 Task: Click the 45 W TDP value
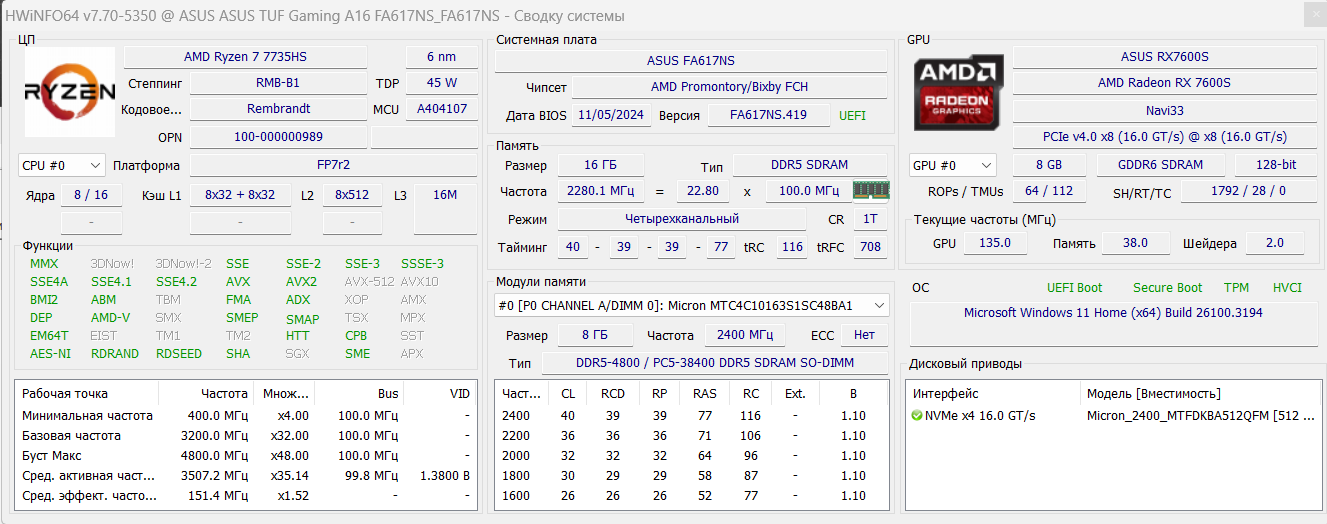(x=441, y=83)
